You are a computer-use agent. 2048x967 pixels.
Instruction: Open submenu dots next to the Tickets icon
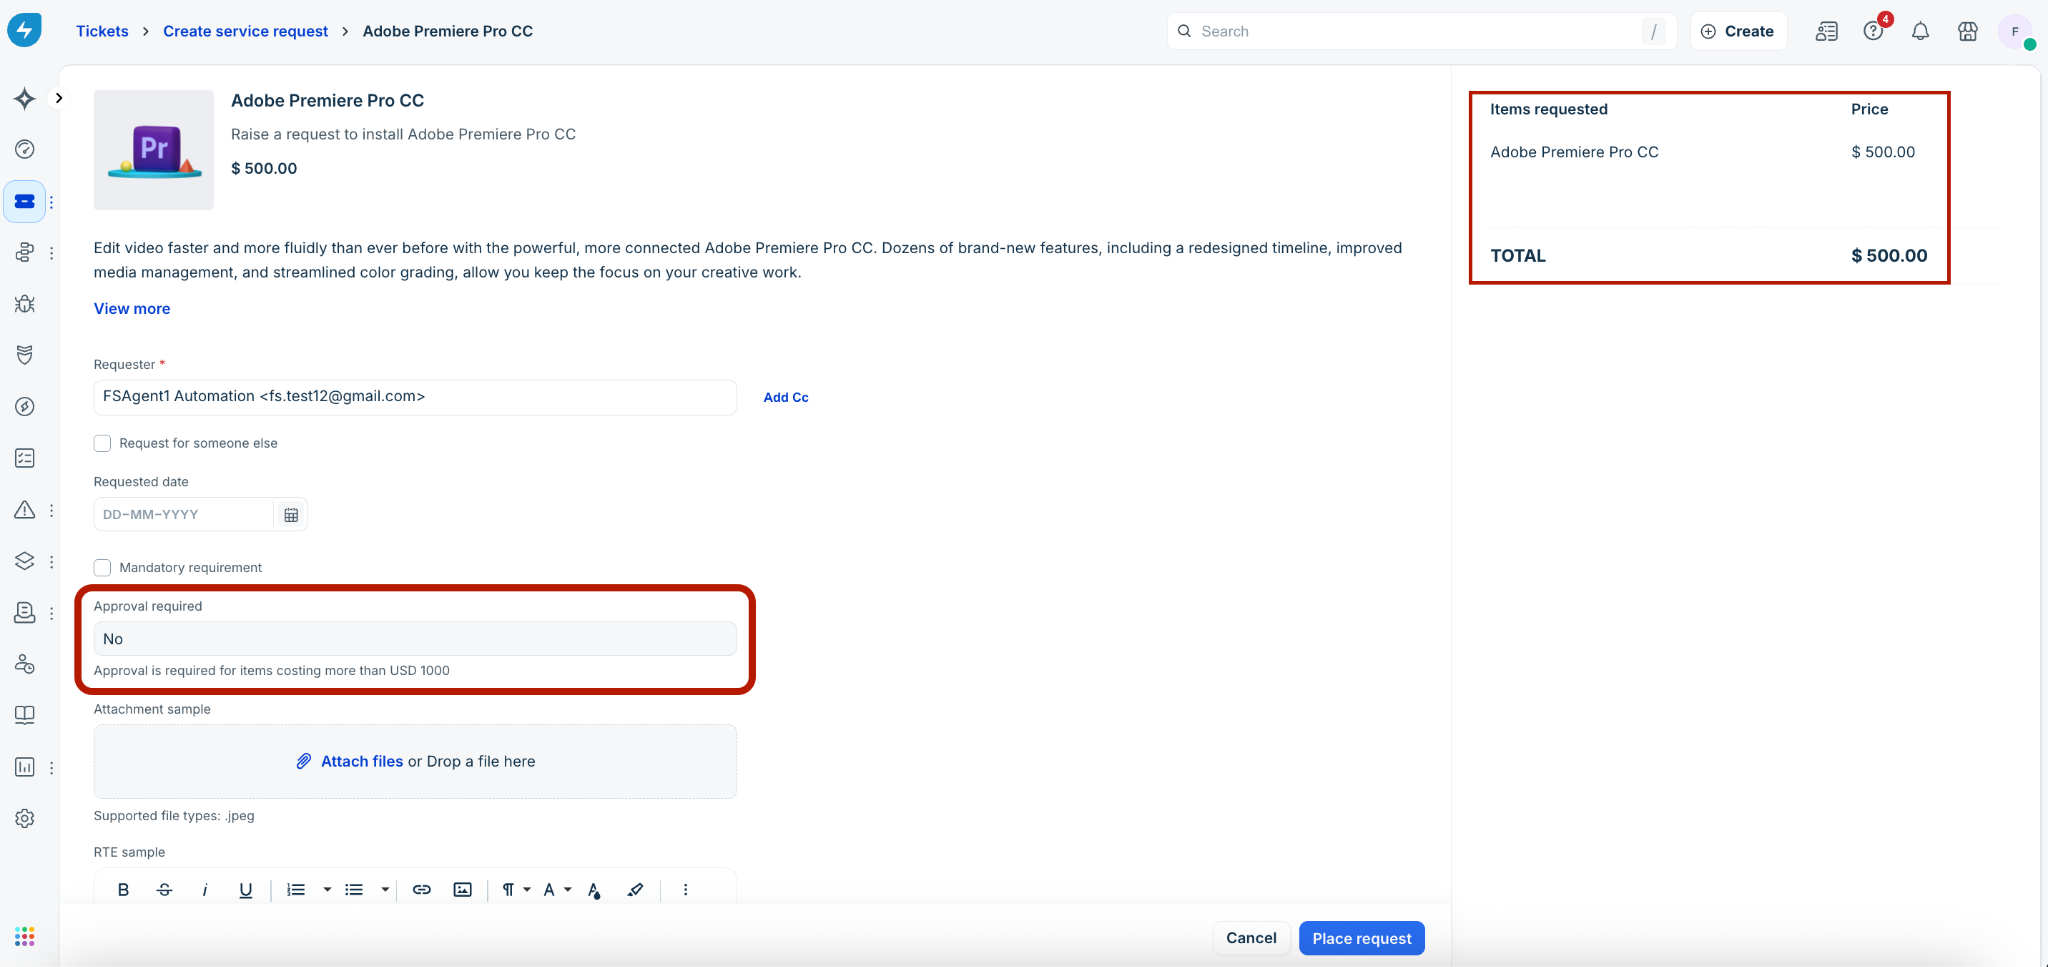click(x=51, y=202)
